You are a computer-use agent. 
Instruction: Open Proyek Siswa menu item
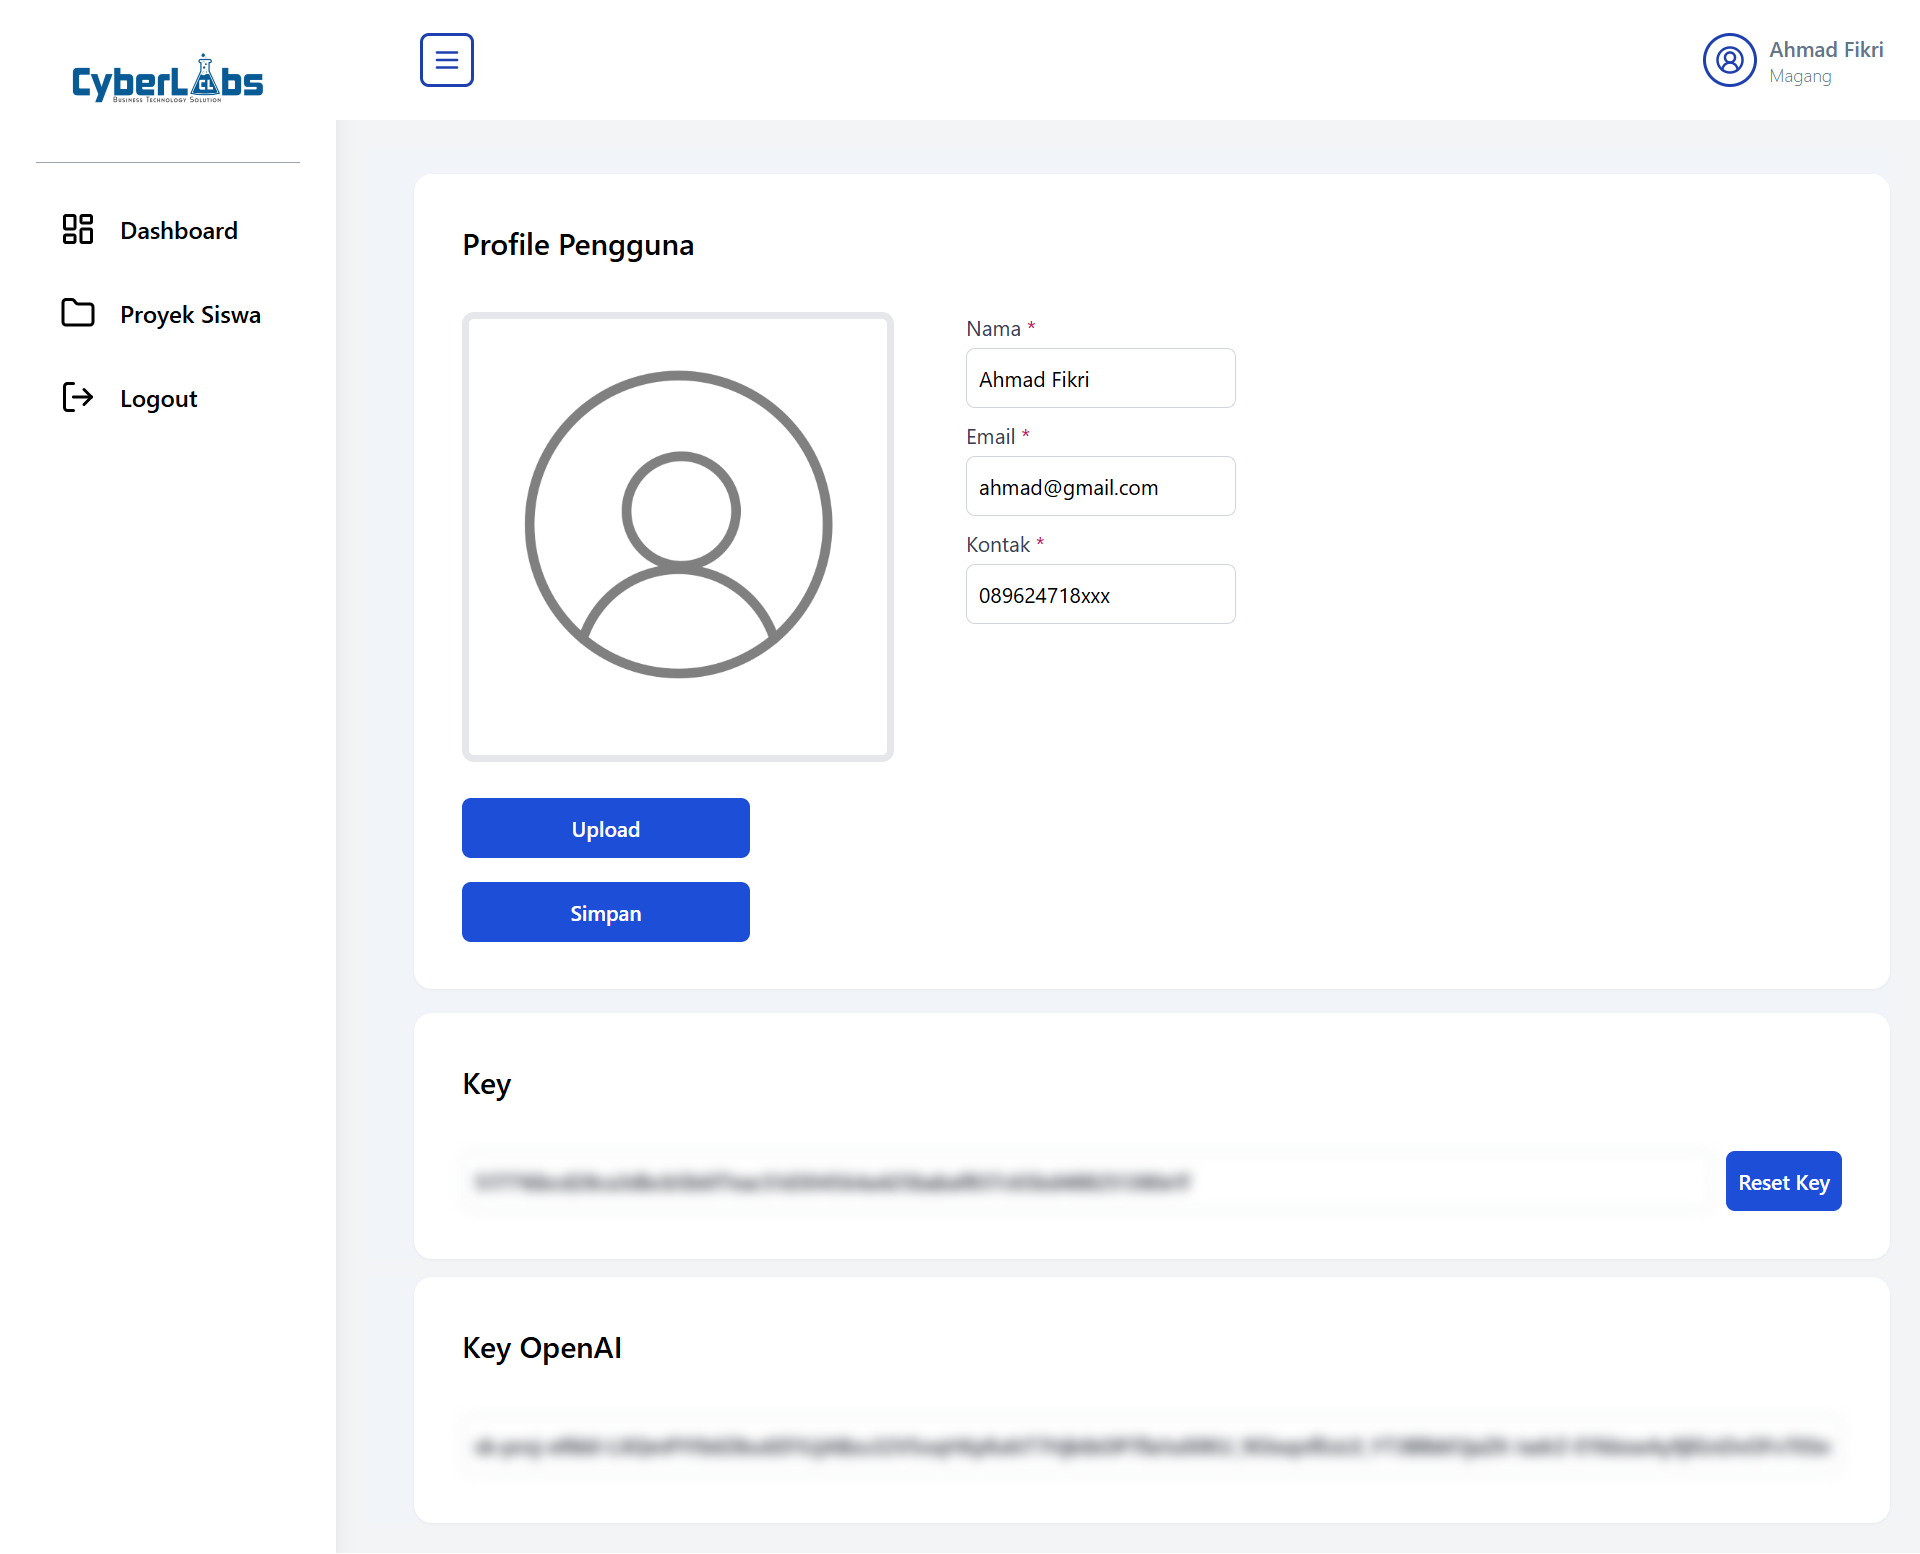click(190, 315)
